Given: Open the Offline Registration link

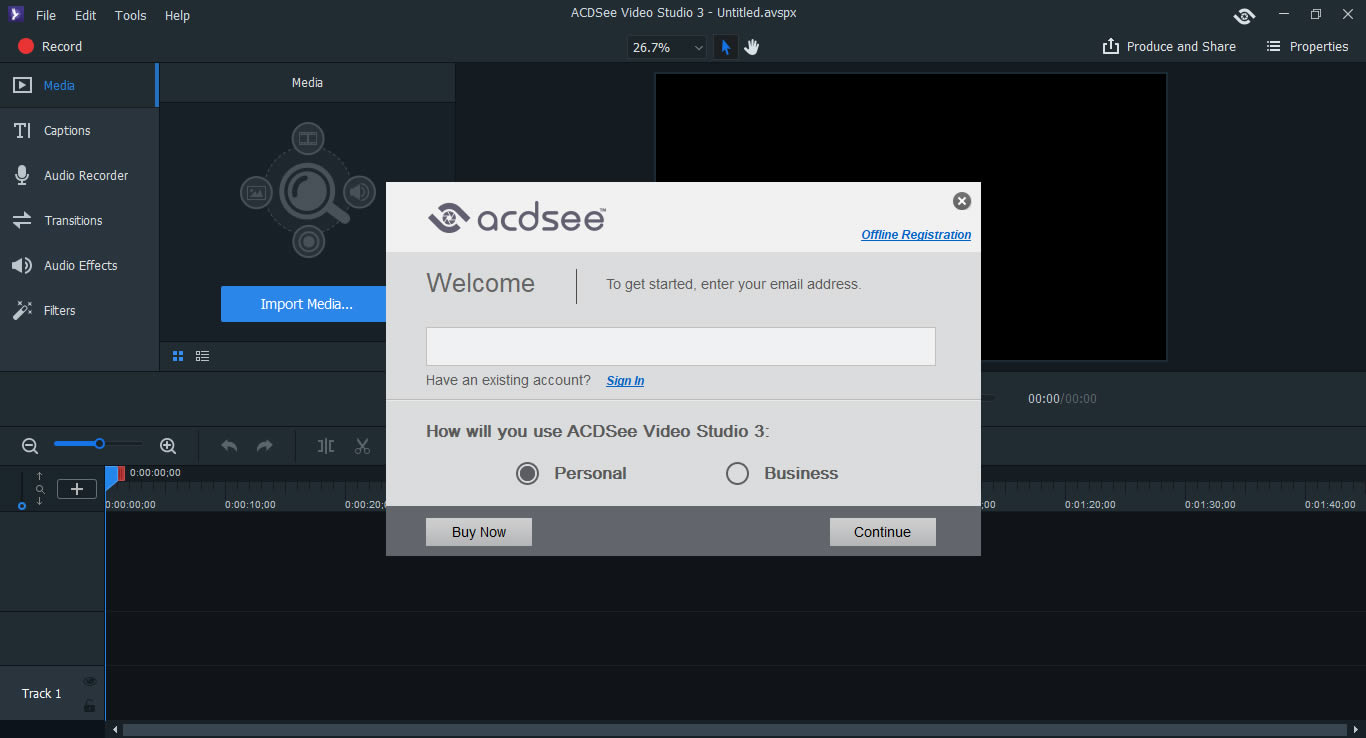Looking at the screenshot, I should [916, 235].
